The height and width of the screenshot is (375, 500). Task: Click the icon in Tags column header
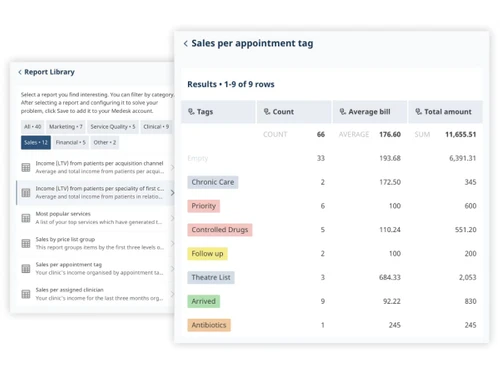tap(191, 112)
